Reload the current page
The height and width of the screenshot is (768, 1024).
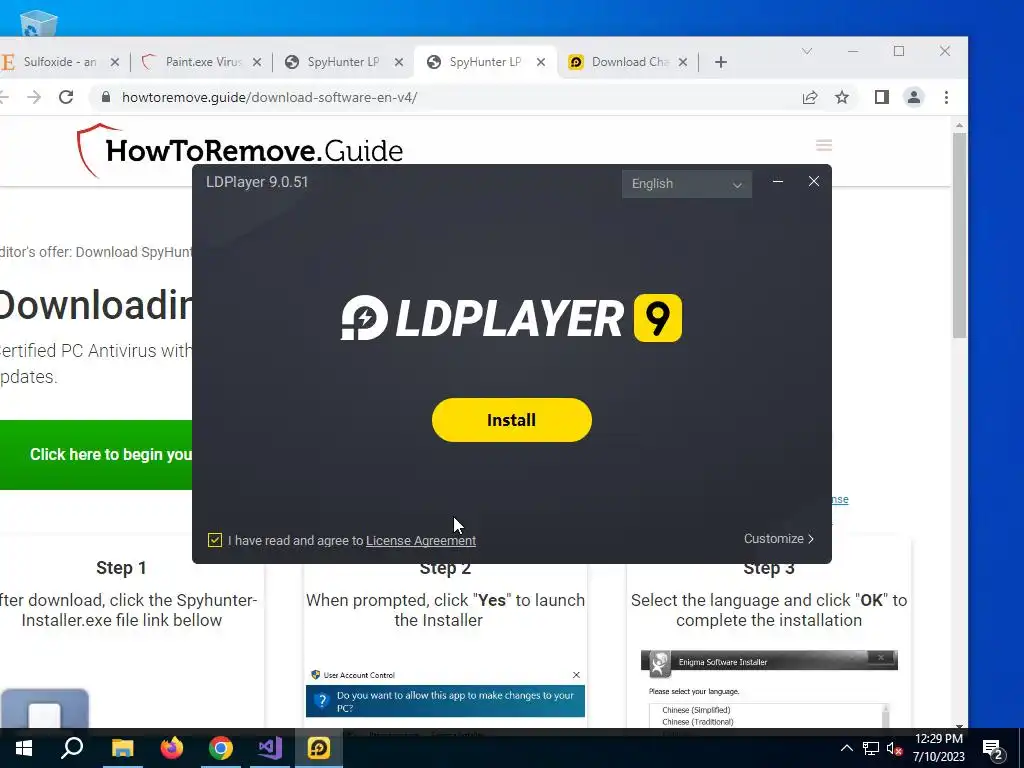(66, 97)
